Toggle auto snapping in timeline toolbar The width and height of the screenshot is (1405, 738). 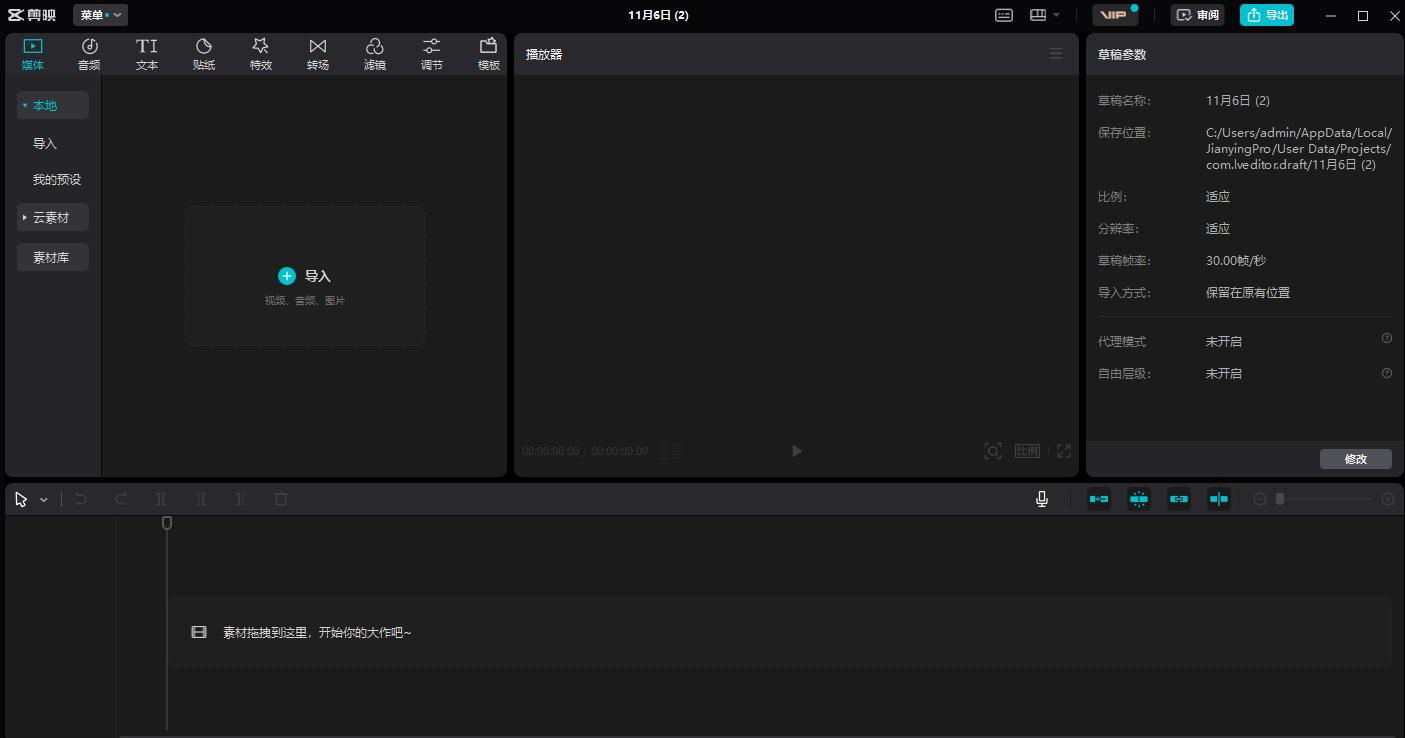point(1139,499)
